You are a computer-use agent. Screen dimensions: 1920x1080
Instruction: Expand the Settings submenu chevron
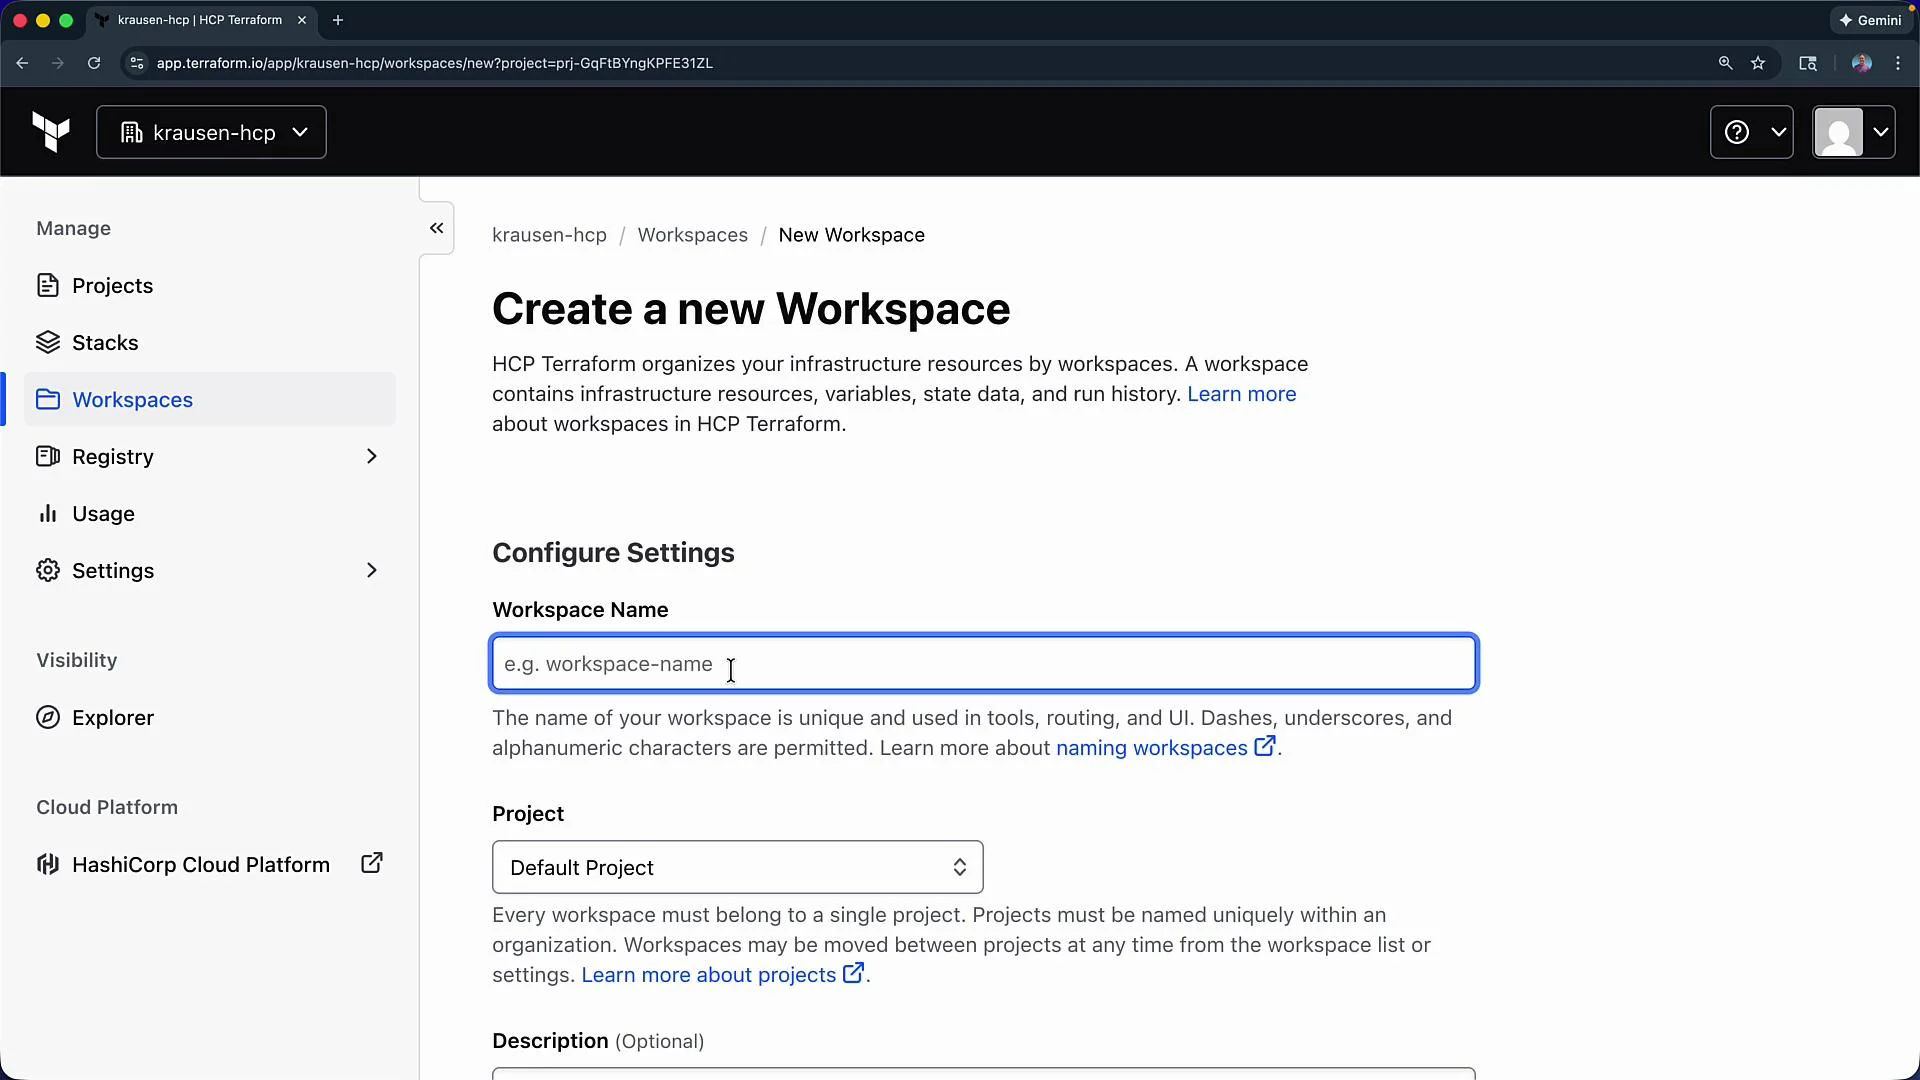372,571
